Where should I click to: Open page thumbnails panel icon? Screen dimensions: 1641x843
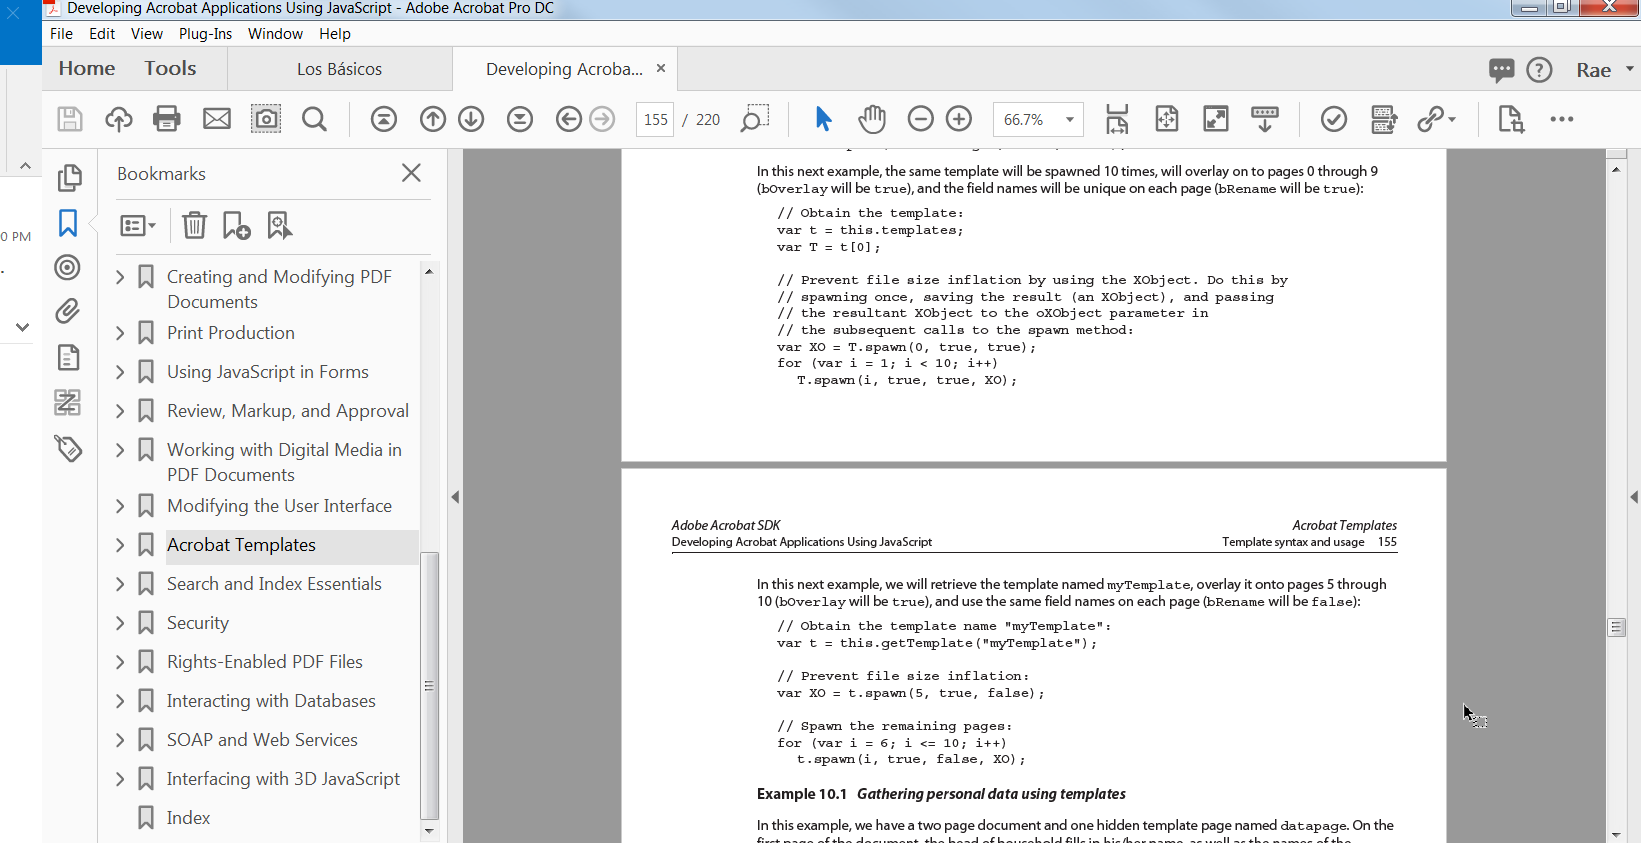[69, 177]
